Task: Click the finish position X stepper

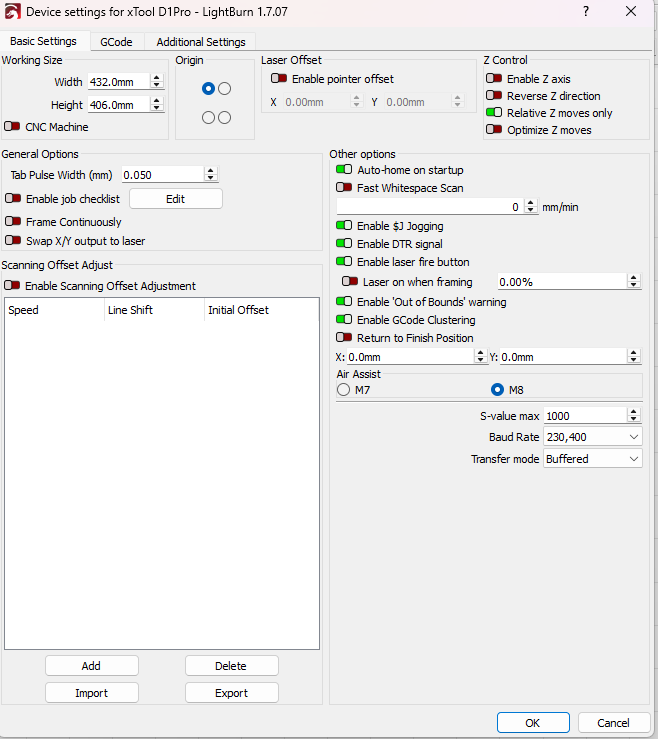Action: coord(481,357)
